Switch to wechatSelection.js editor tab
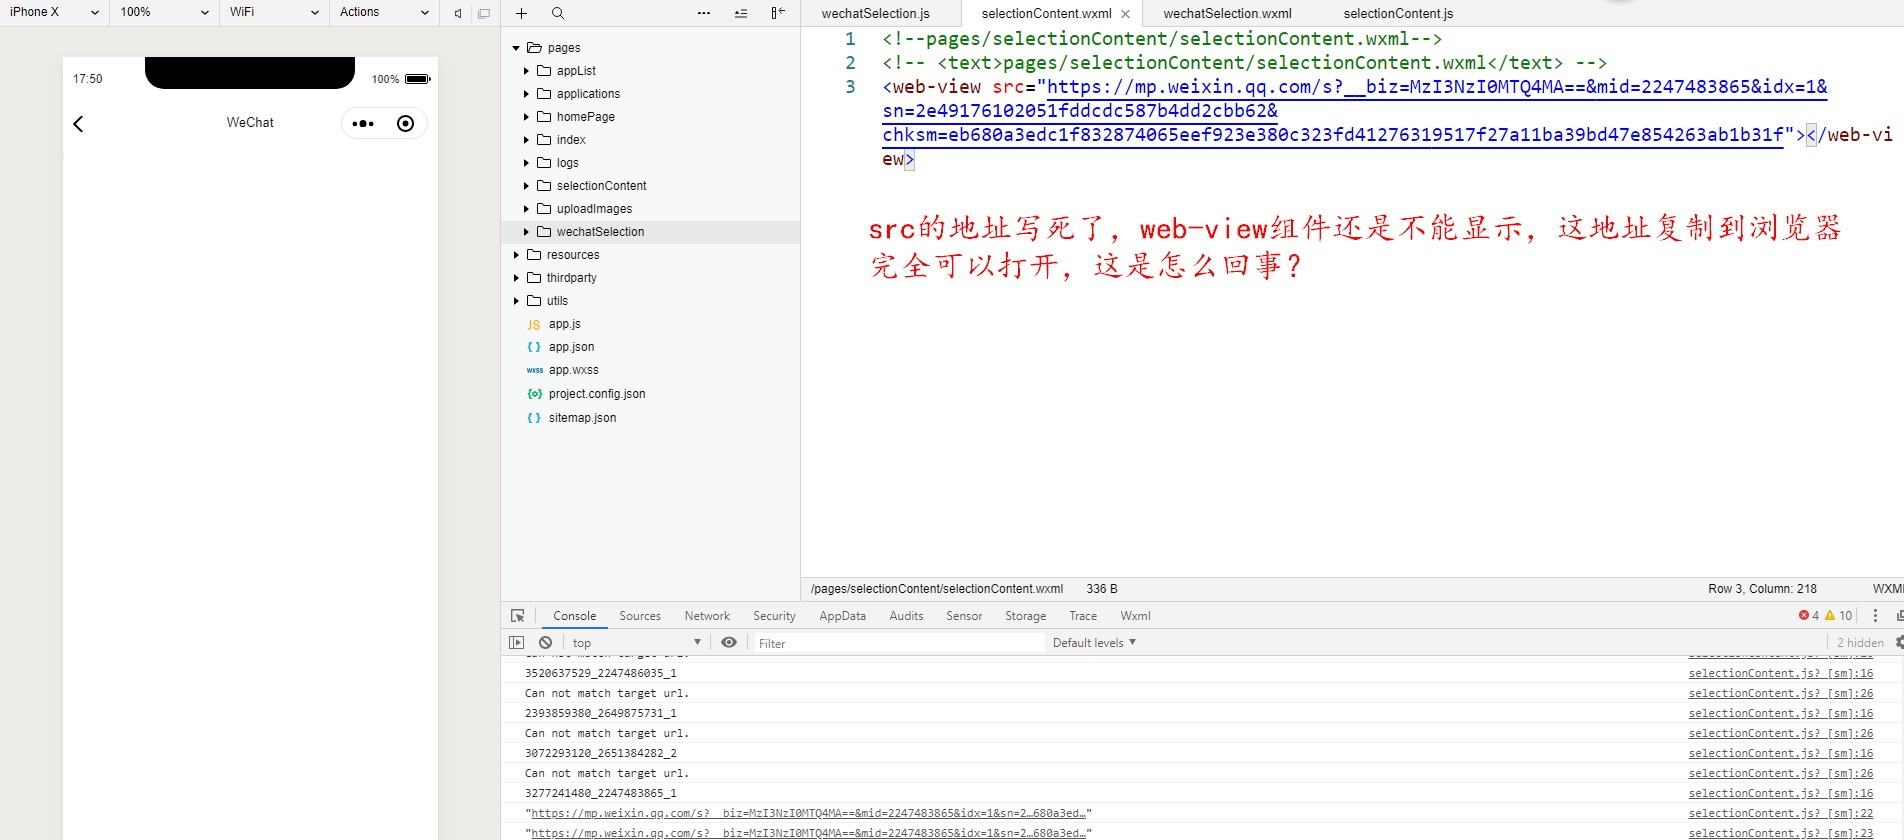Image resolution: width=1904 pixels, height=840 pixels. 875,14
